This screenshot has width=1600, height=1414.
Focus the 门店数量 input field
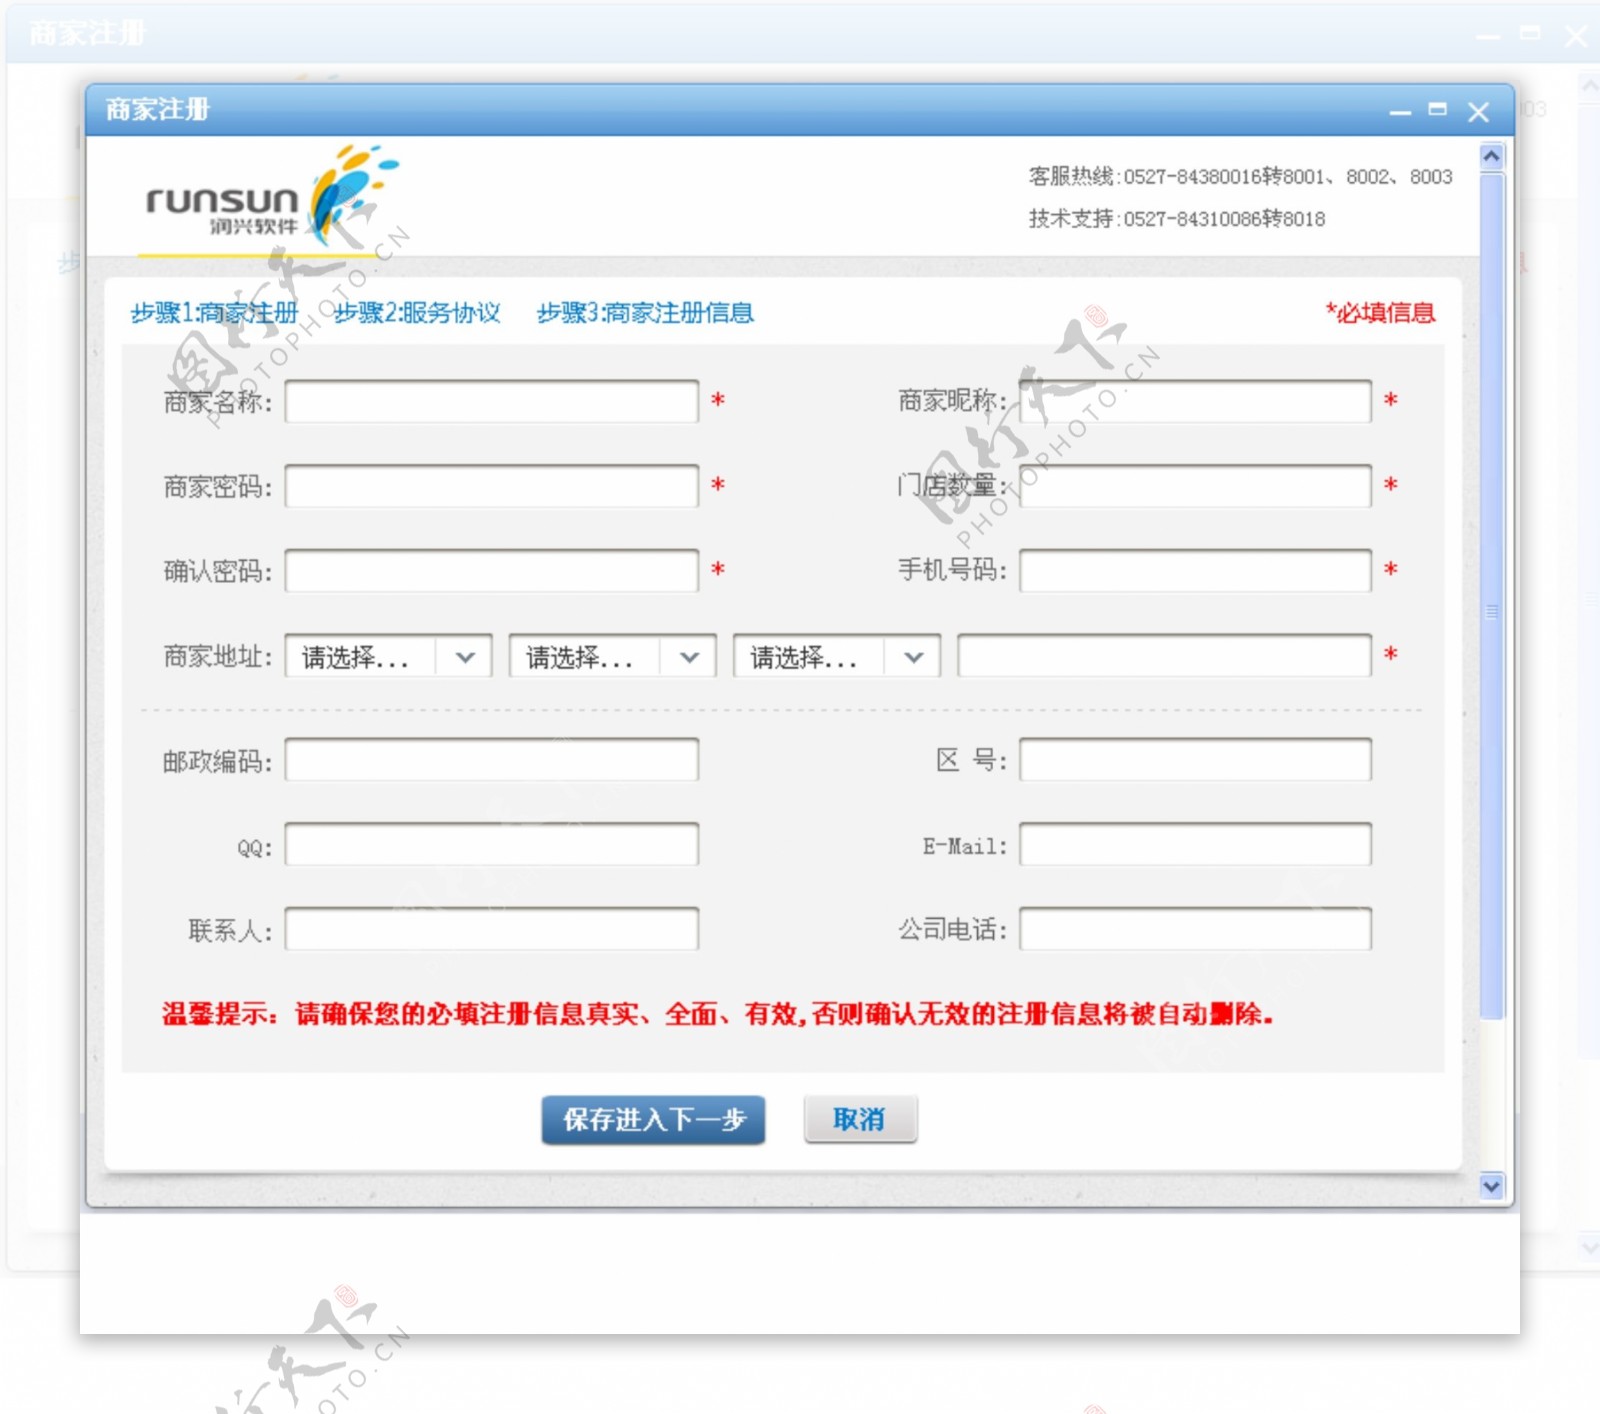1195,486
